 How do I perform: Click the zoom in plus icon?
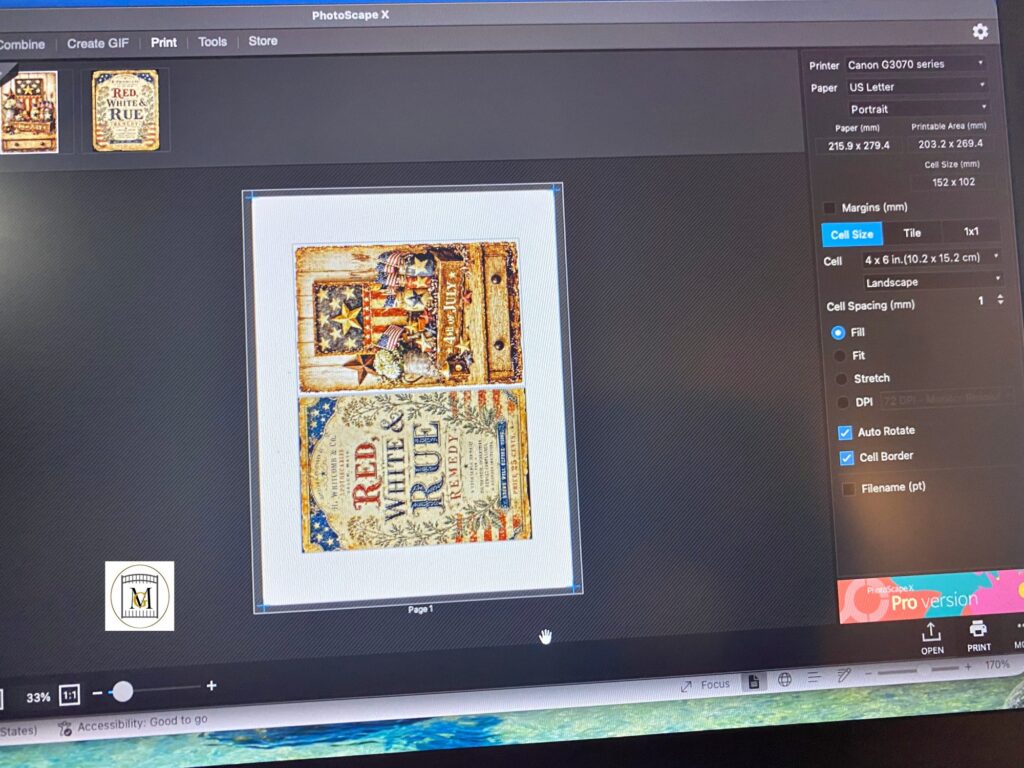tap(211, 686)
